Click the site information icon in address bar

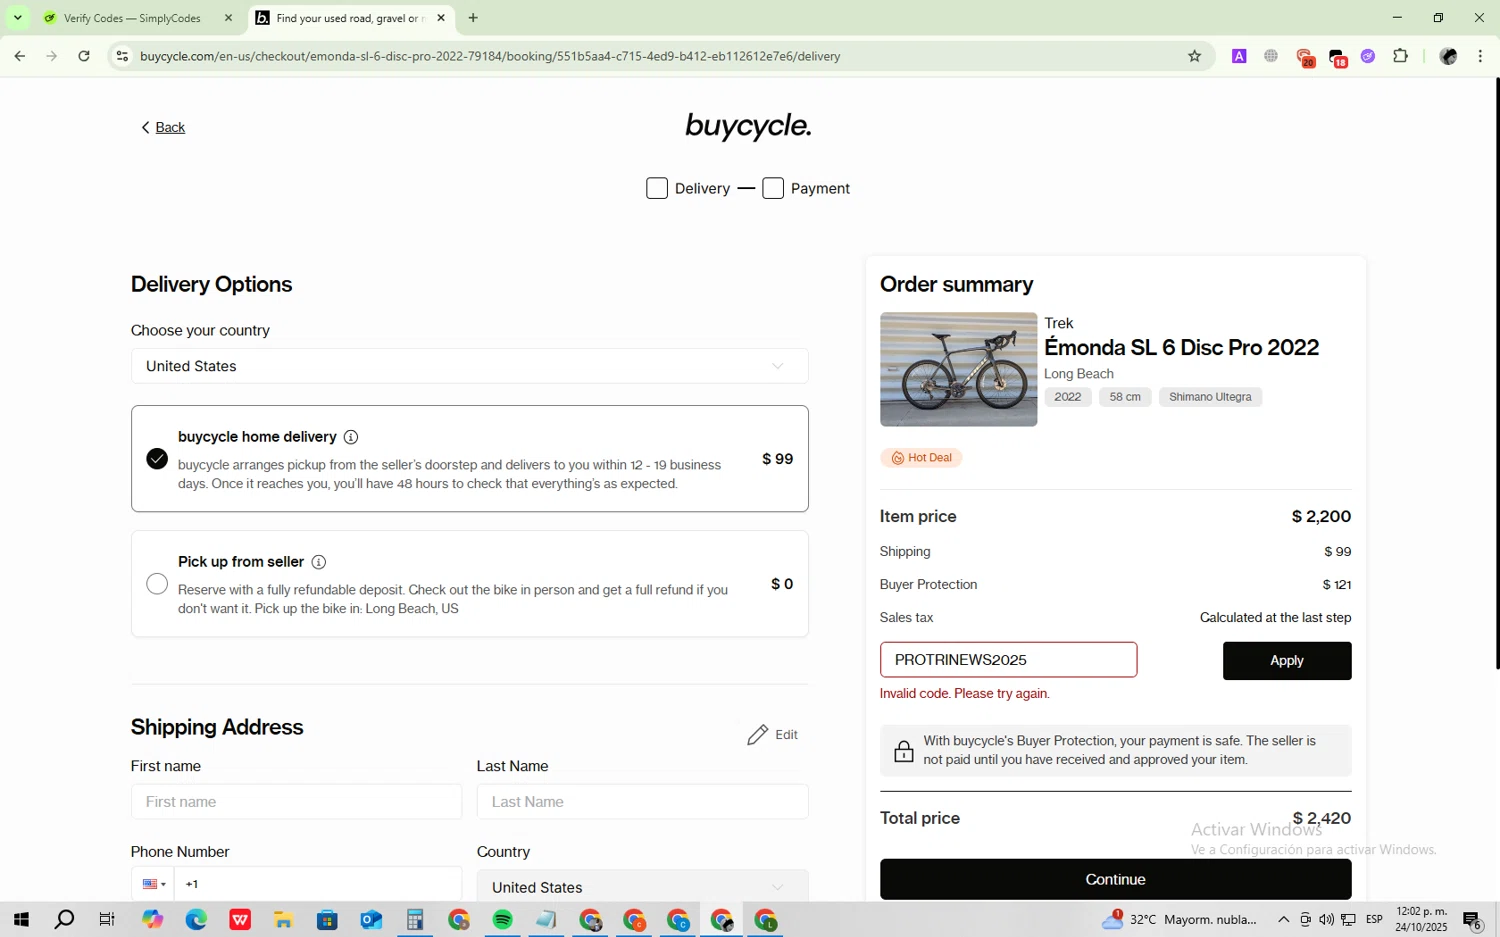(x=122, y=56)
